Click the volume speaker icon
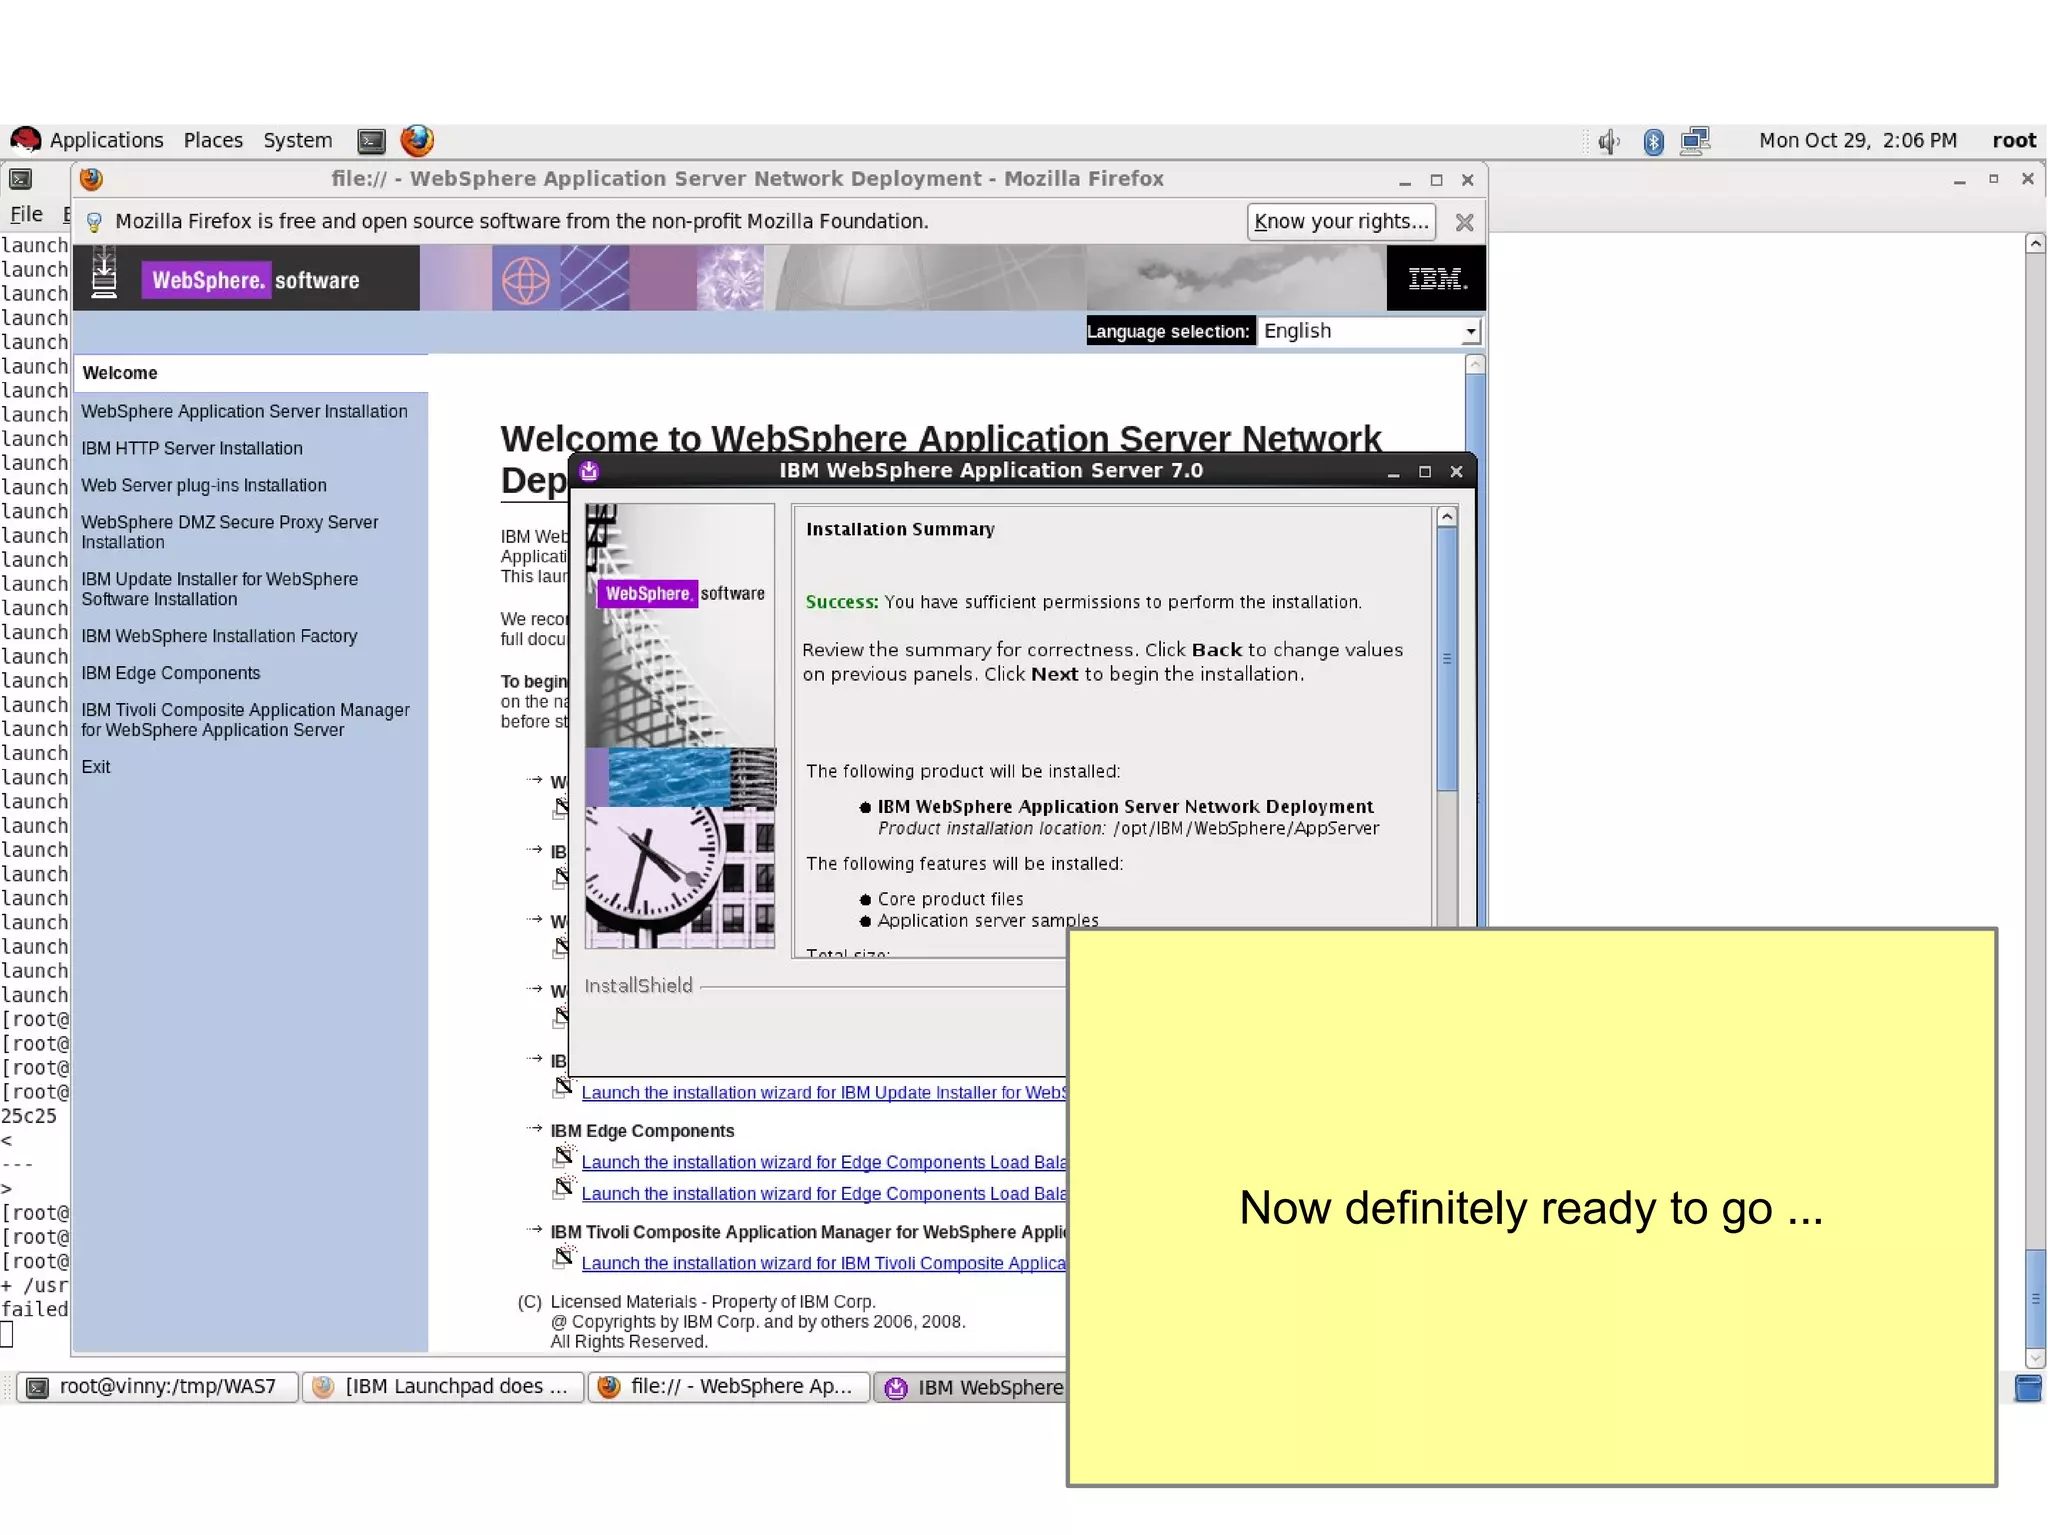Viewport: 2048px width, 1535px height. coord(1608,141)
